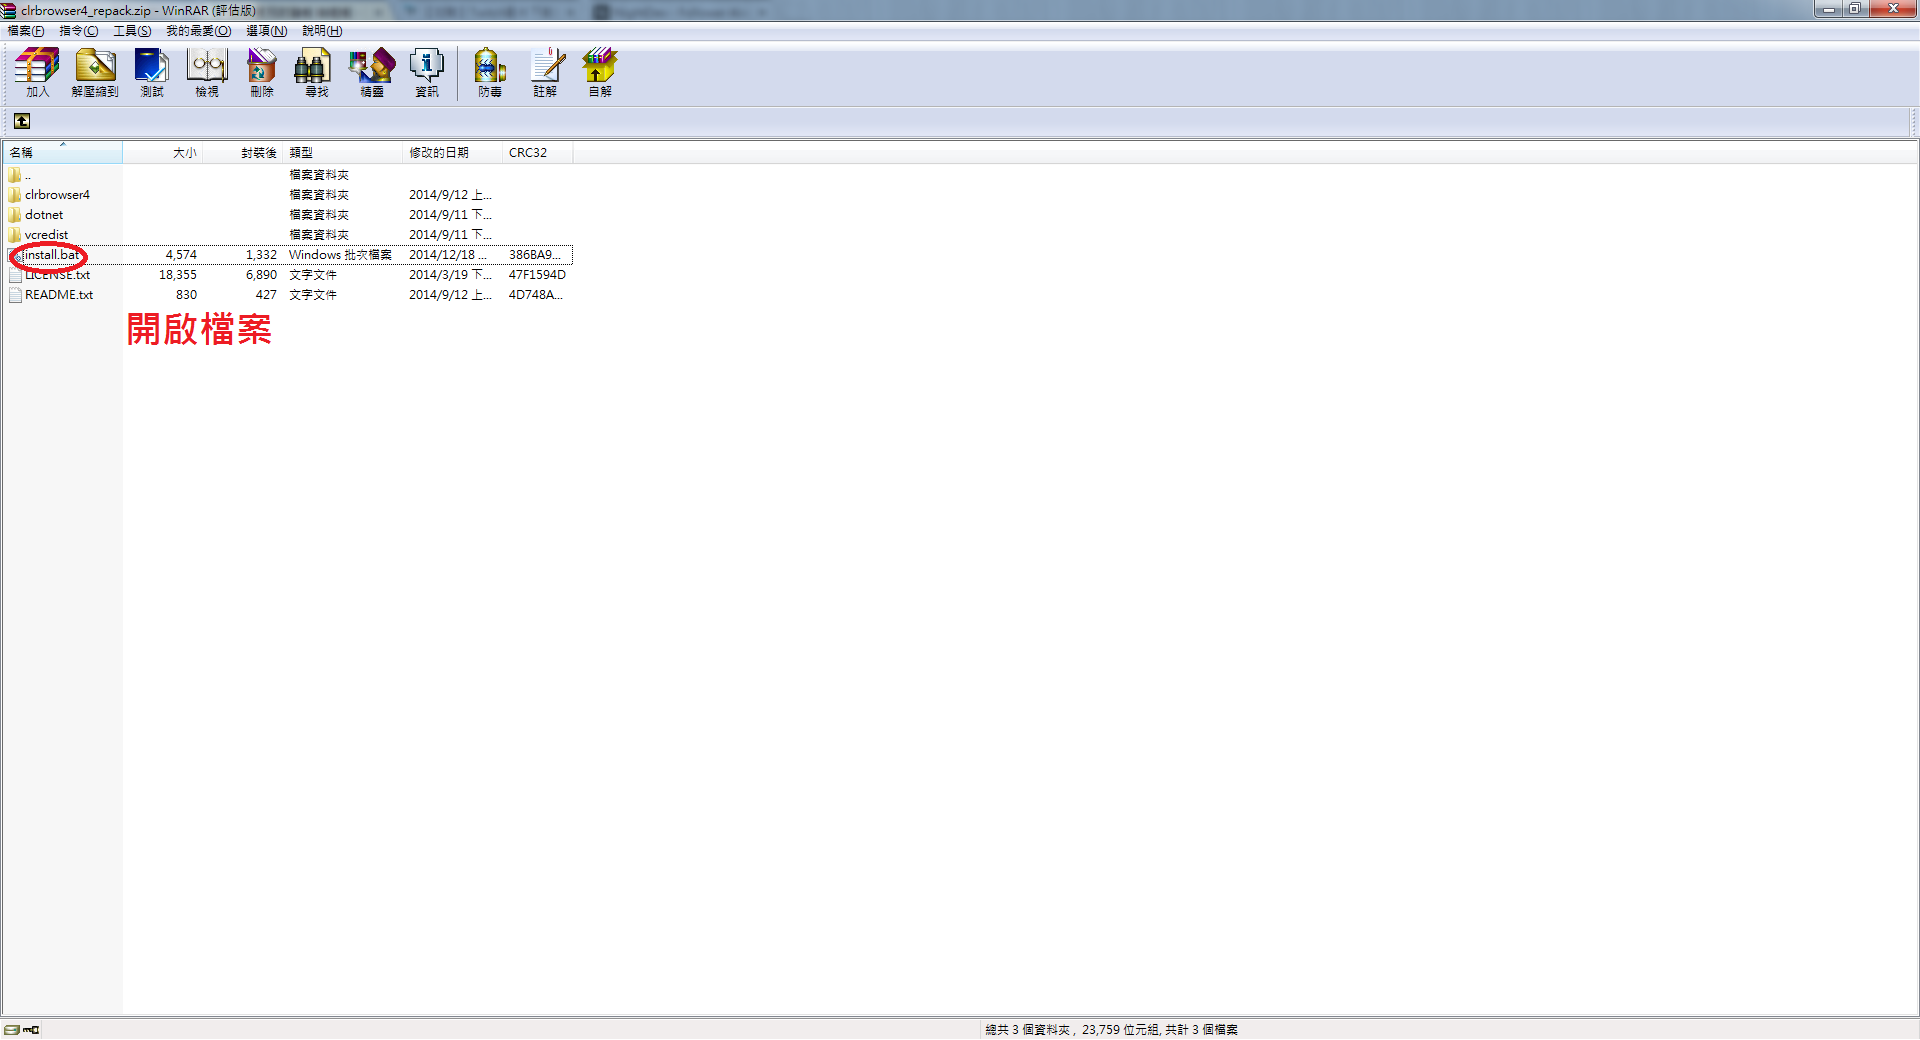The image size is (1920, 1040).
Task: Open the 說明(H) menu
Action: [322, 31]
